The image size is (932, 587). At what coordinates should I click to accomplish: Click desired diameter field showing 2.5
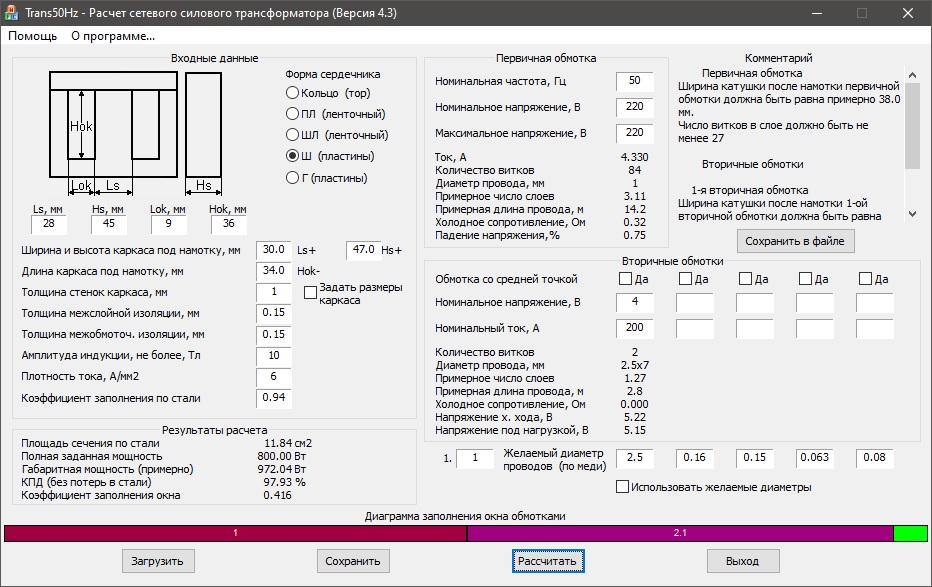pyautogui.click(x=635, y=458)
